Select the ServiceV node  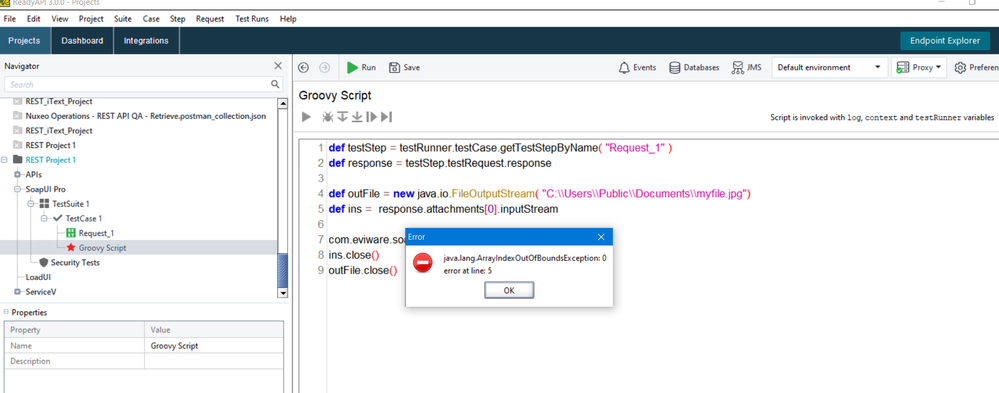(40, 292)
